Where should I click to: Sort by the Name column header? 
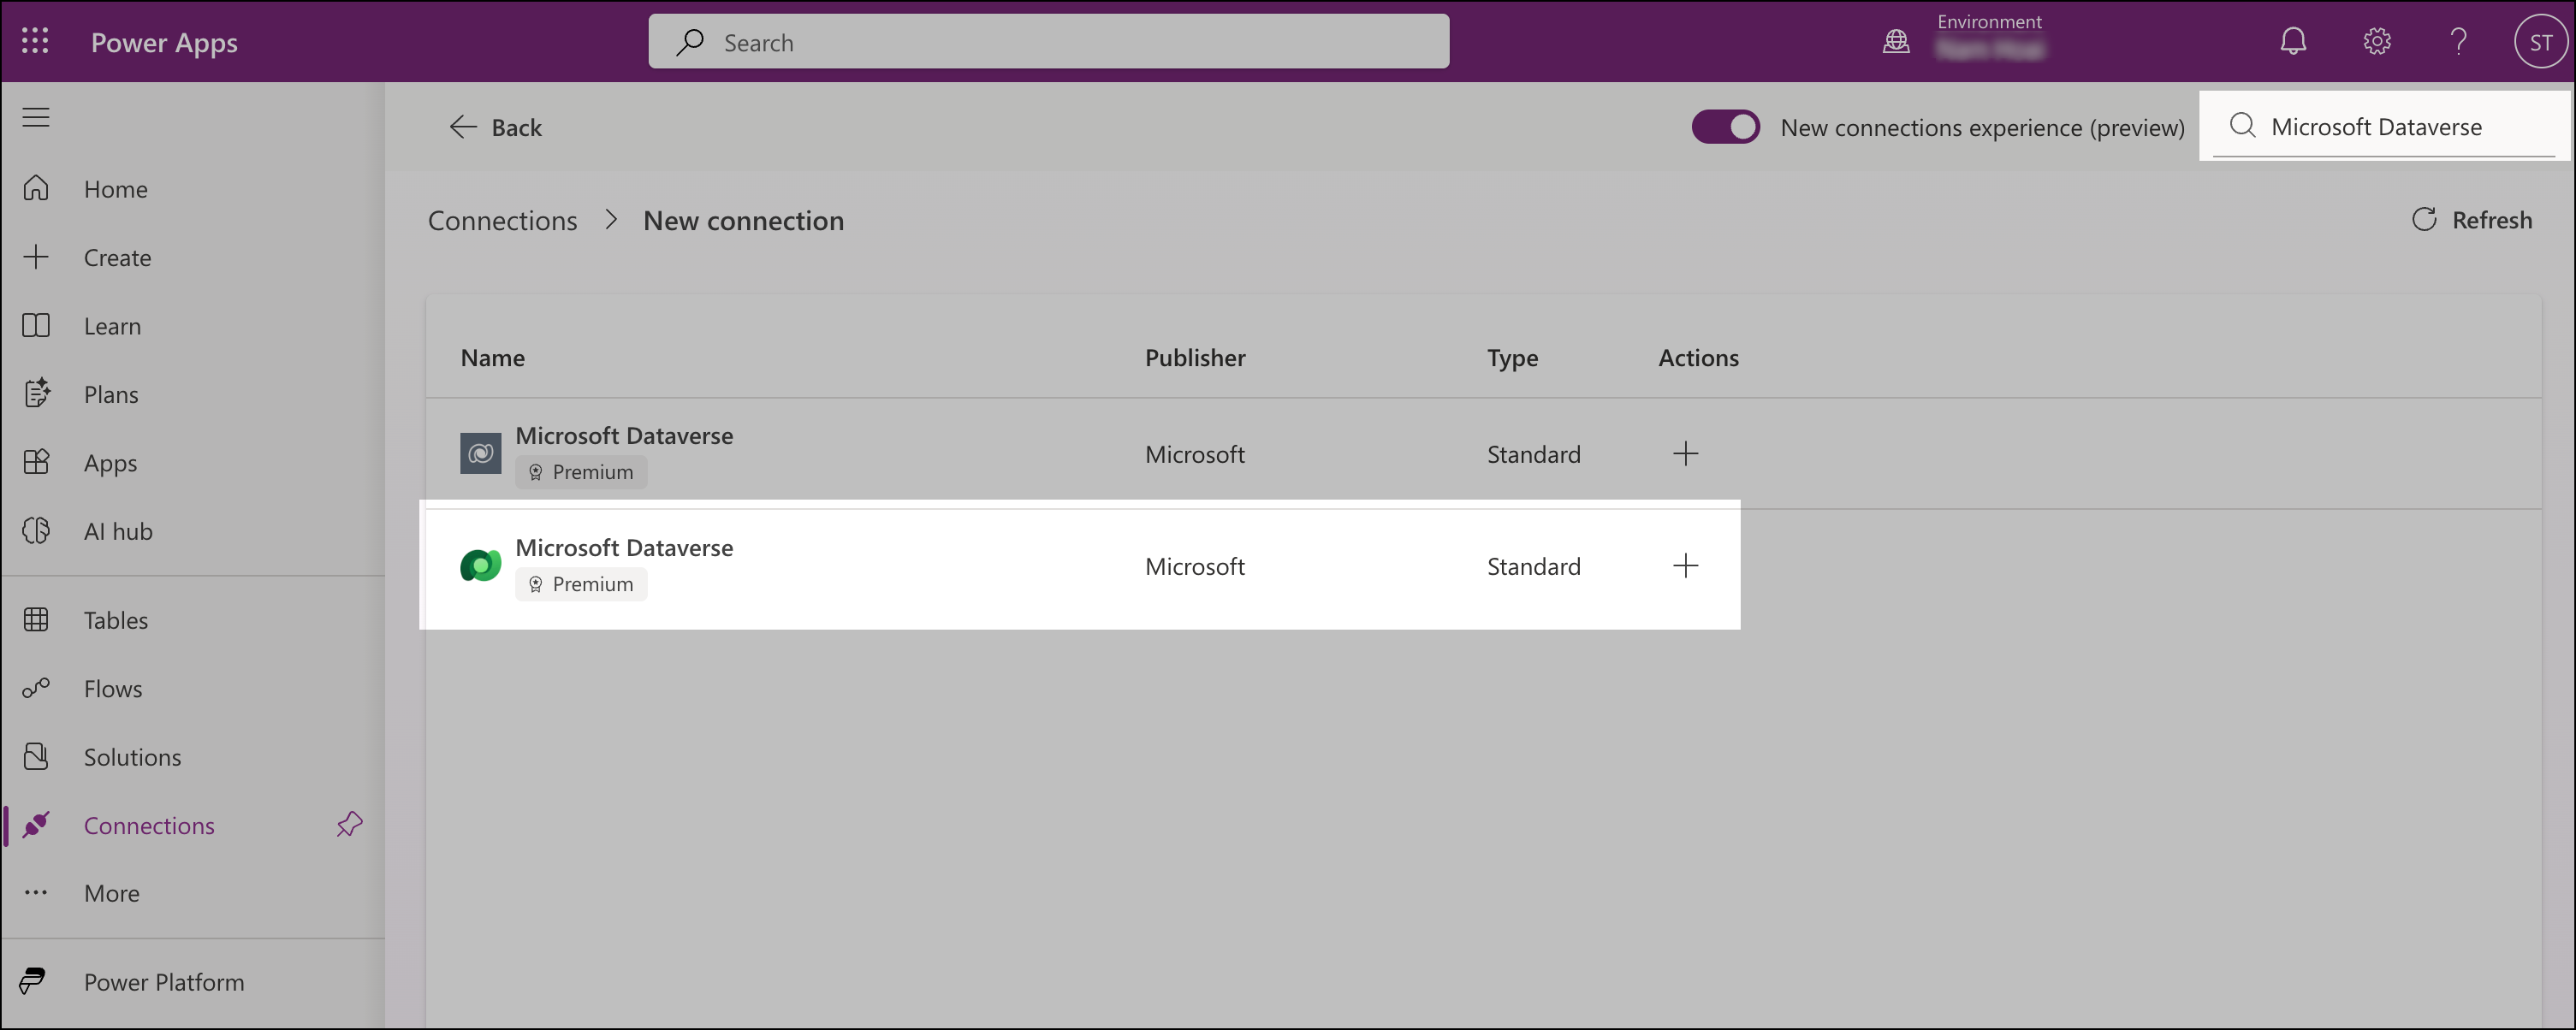click(x=493, y=358)
